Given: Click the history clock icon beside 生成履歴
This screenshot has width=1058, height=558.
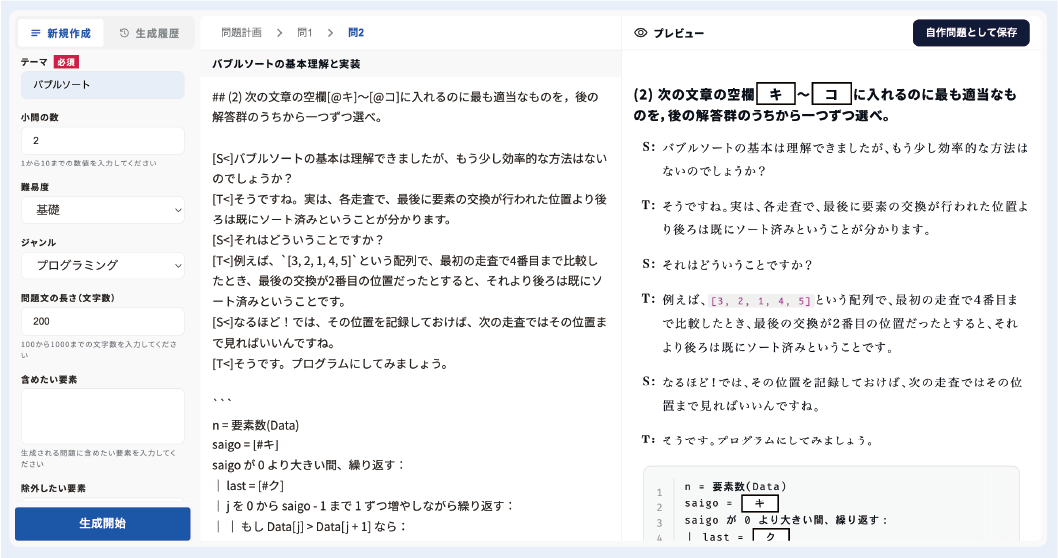Looking at the screenshot, I should point(124,33).
